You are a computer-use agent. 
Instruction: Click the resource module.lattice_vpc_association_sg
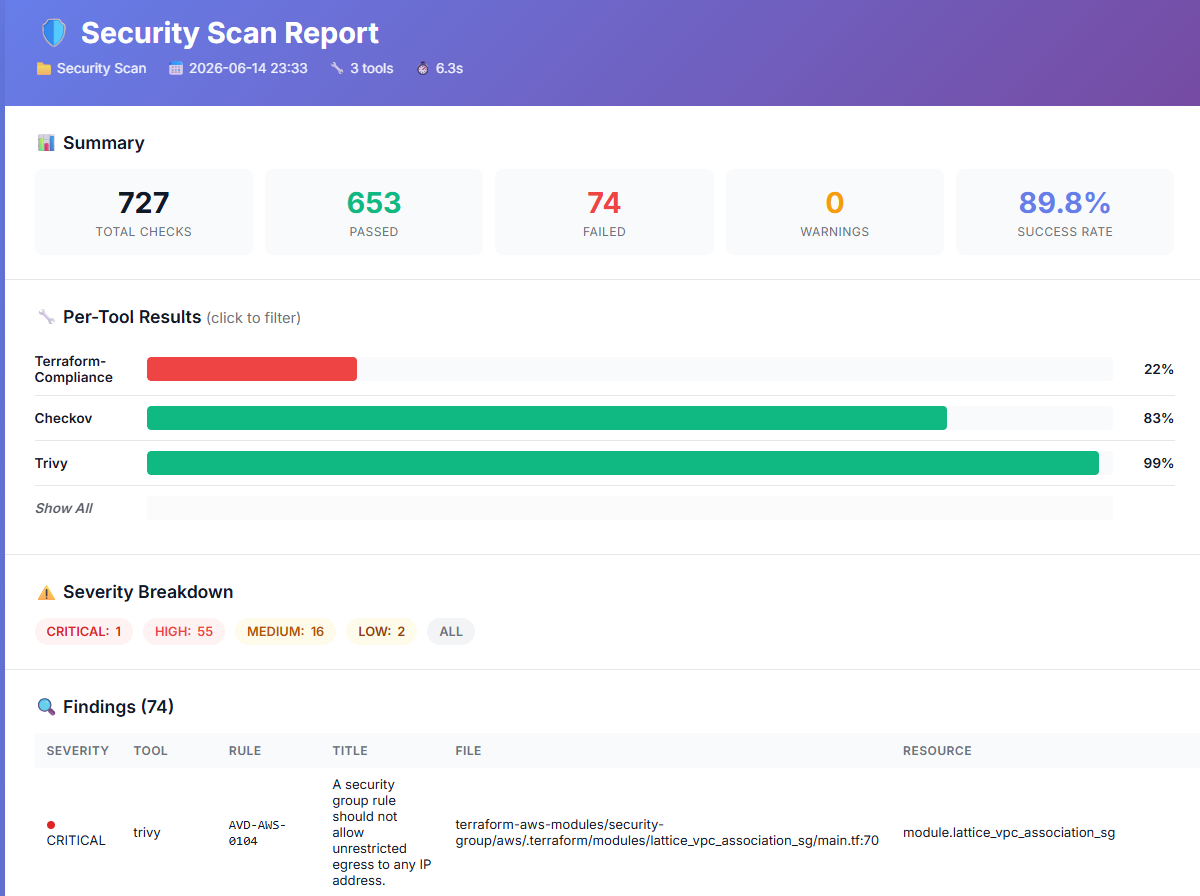coord(1009,832)
